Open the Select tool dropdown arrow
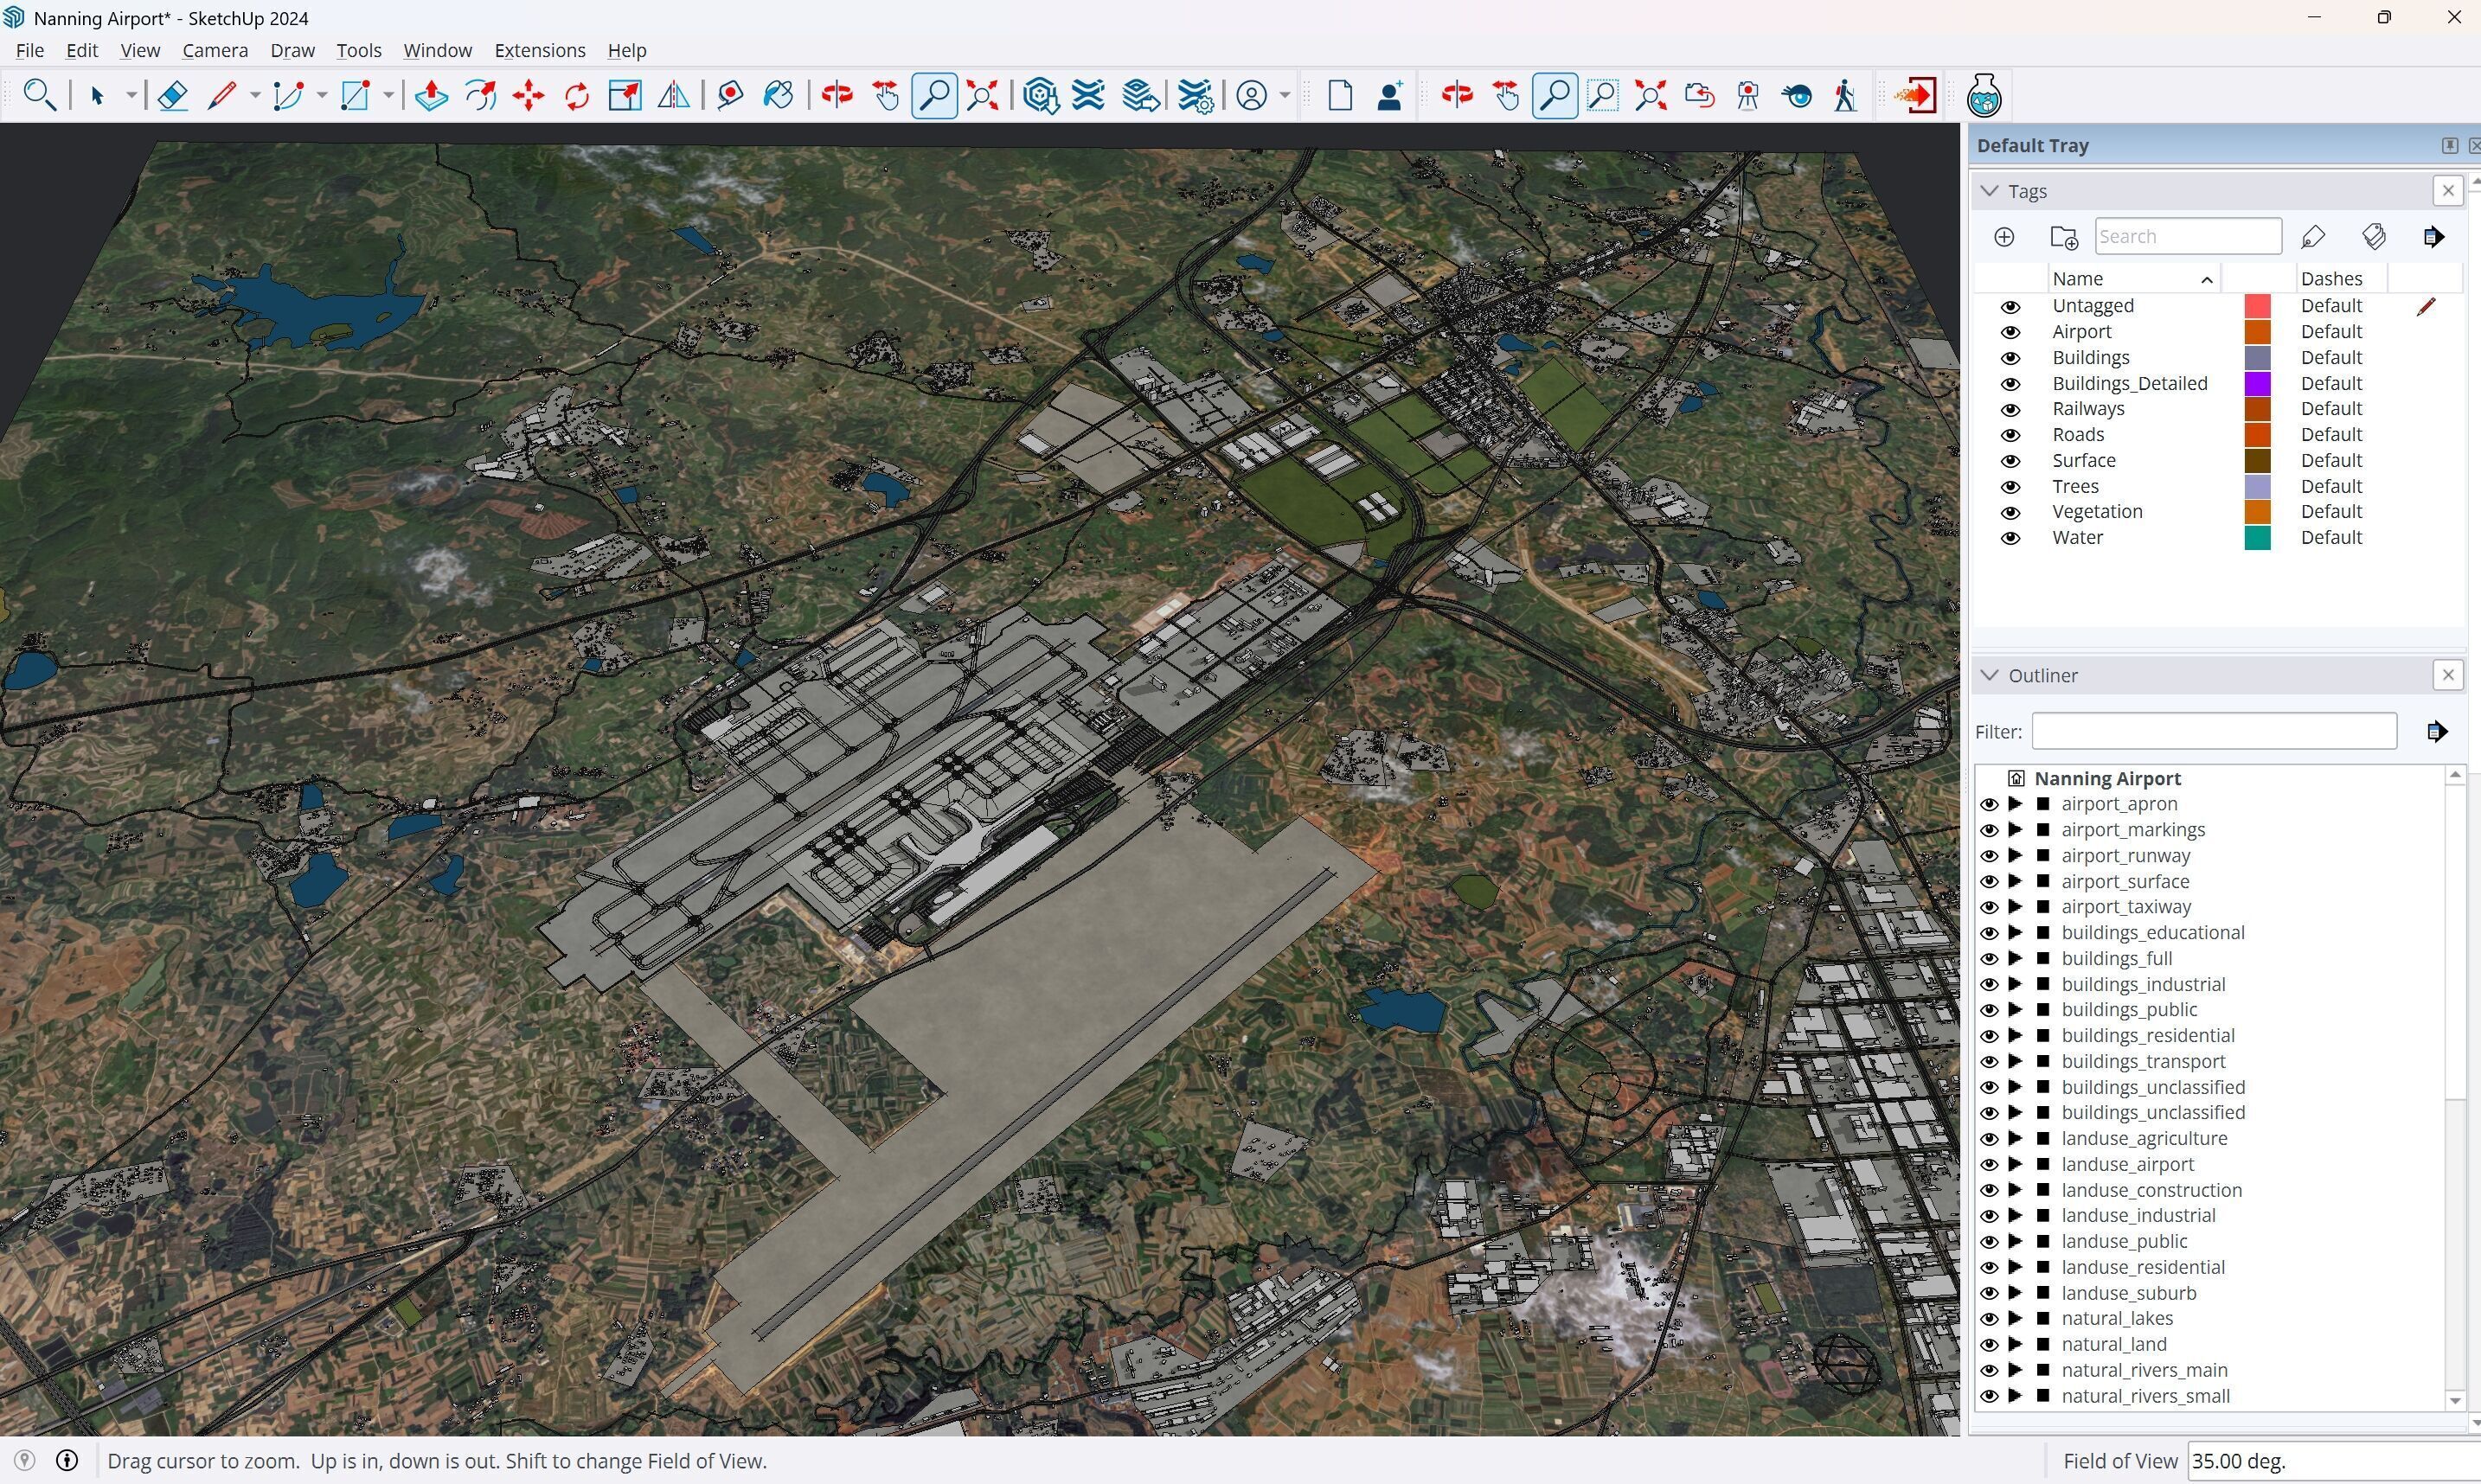 [131, 96]
